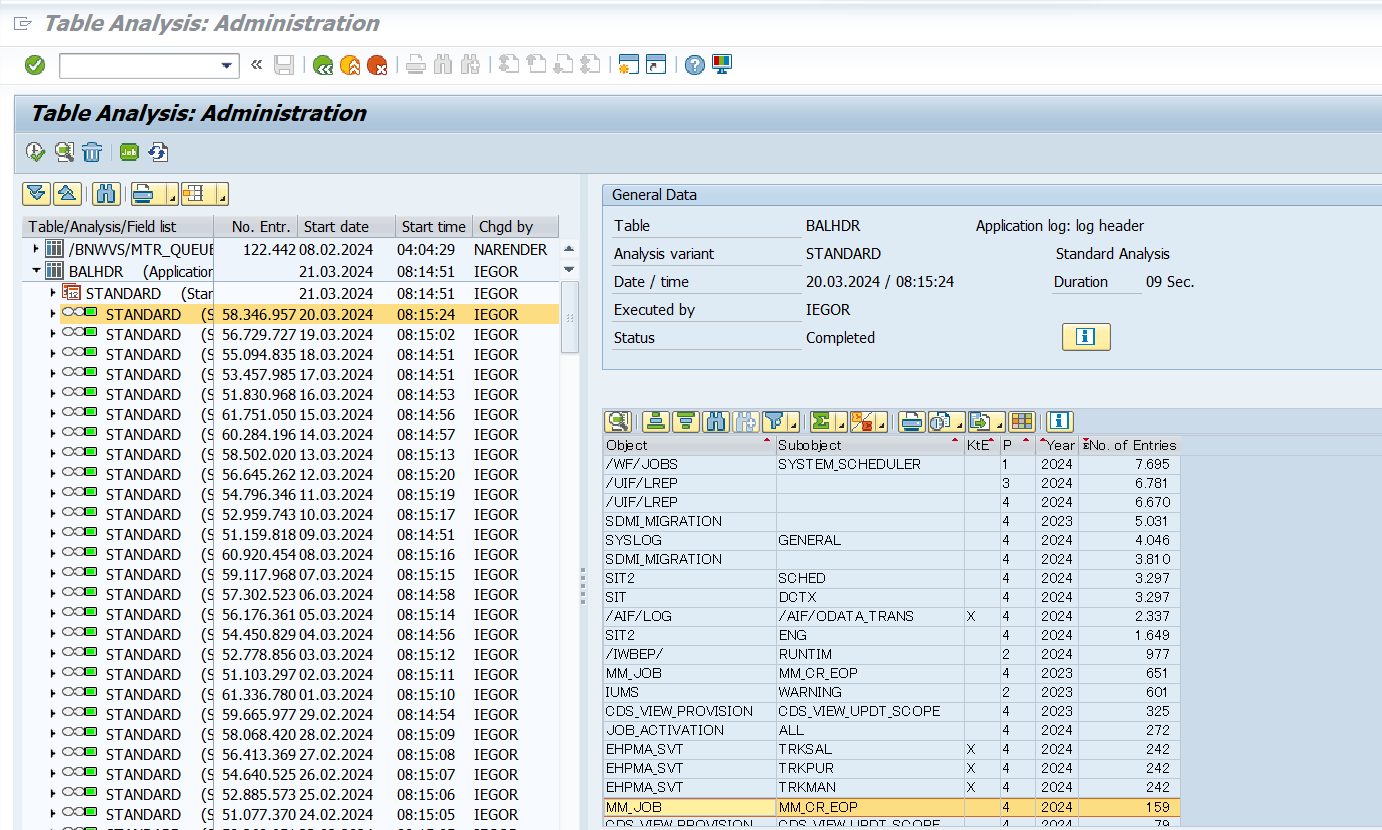Click the orange Exit icon
This screenshot has width=1382, height=830.
pyautogui.click(x=350, y=65)
